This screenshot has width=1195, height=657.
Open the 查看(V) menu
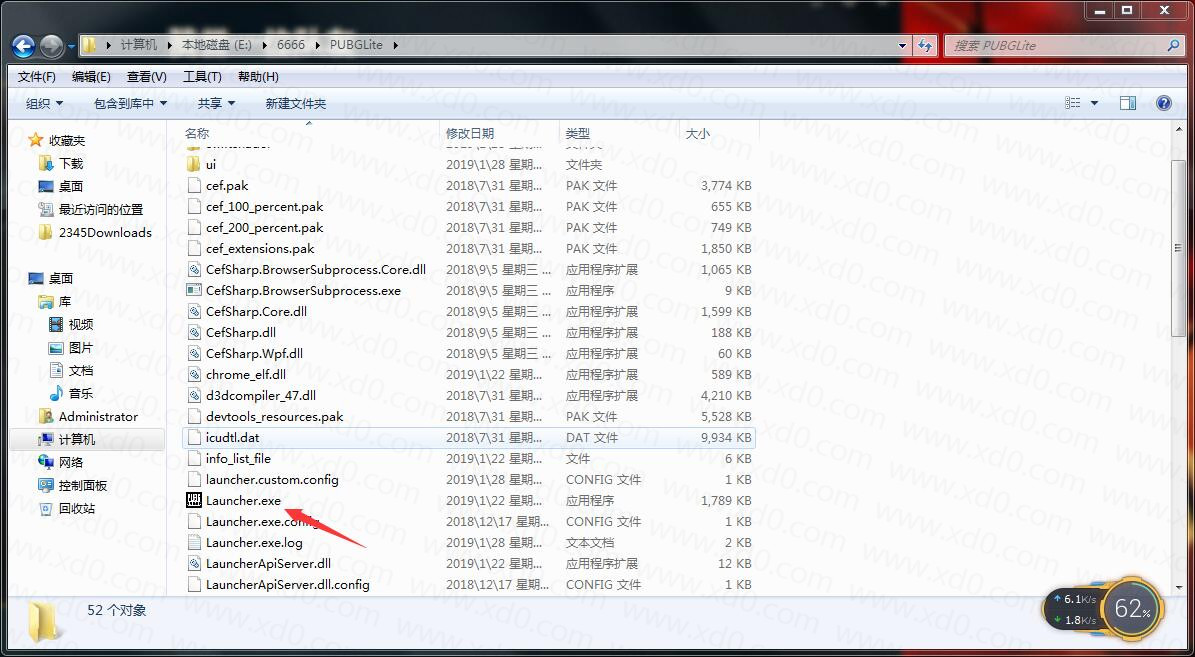pyautogui.click(x=146, y=77)
